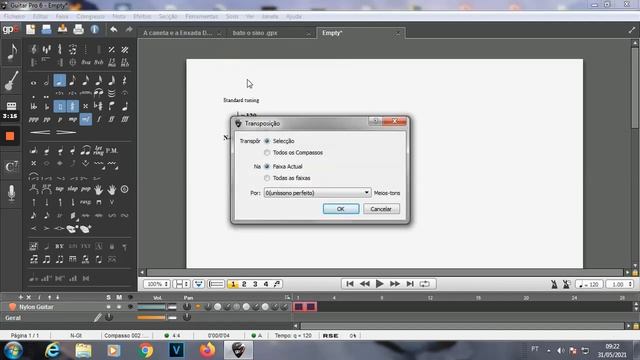
Task: Open score information icon
Action: [95, 29]
